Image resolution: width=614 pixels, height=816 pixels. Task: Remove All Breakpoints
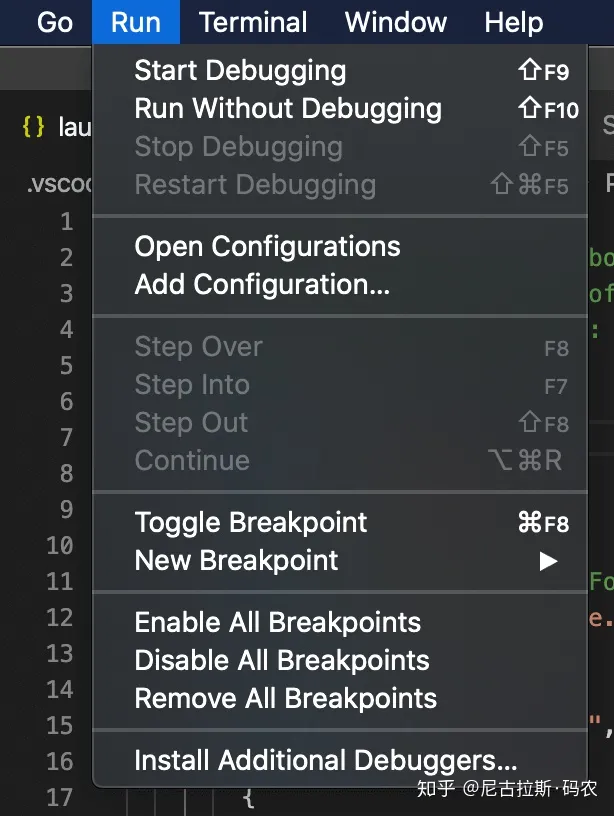(285, 698)
